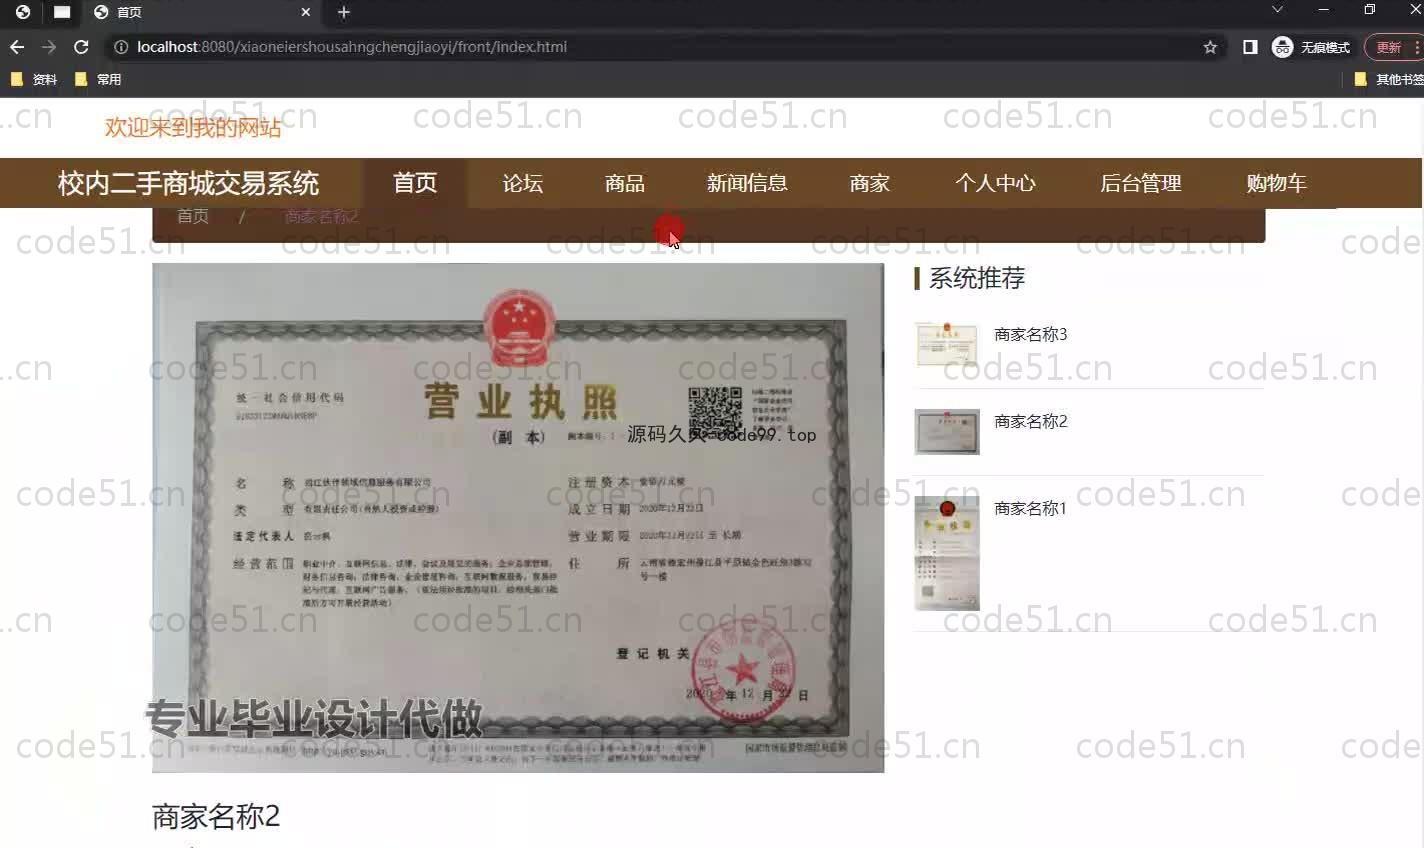Click the 商家名称2 merchant title below image
The height and width of the screenshot is (848, 1424).
click(216, 816)
